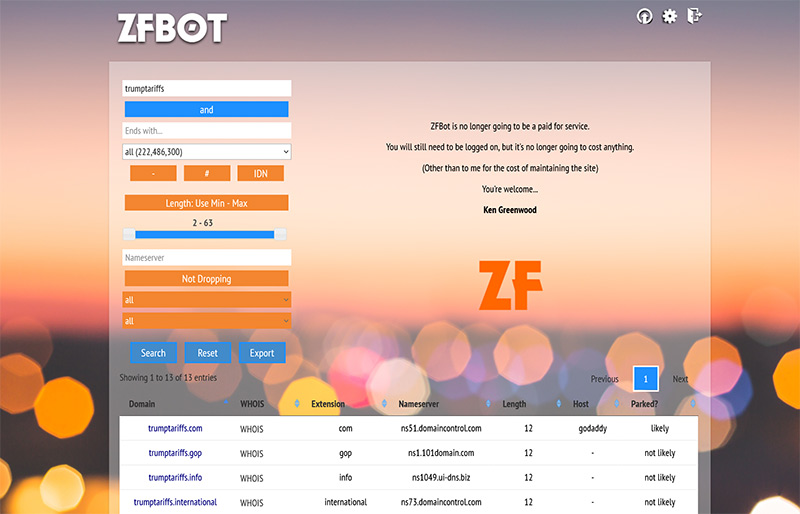Screen dimensions: 800x514
Task: Toggle the hyphen '-' filter button
Action: pos(153,174)
